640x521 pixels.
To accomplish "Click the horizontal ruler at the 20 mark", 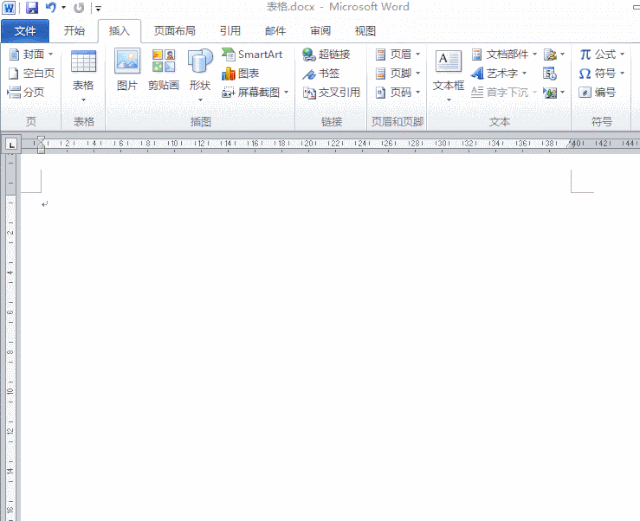I will (308, 143).
